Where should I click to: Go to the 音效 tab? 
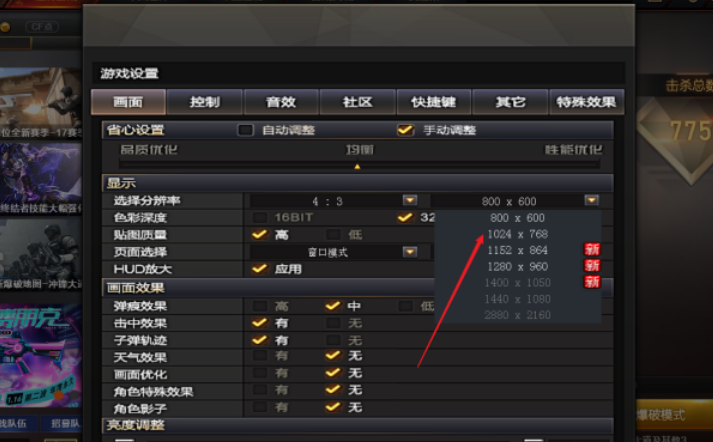click(x=281, y=102)
